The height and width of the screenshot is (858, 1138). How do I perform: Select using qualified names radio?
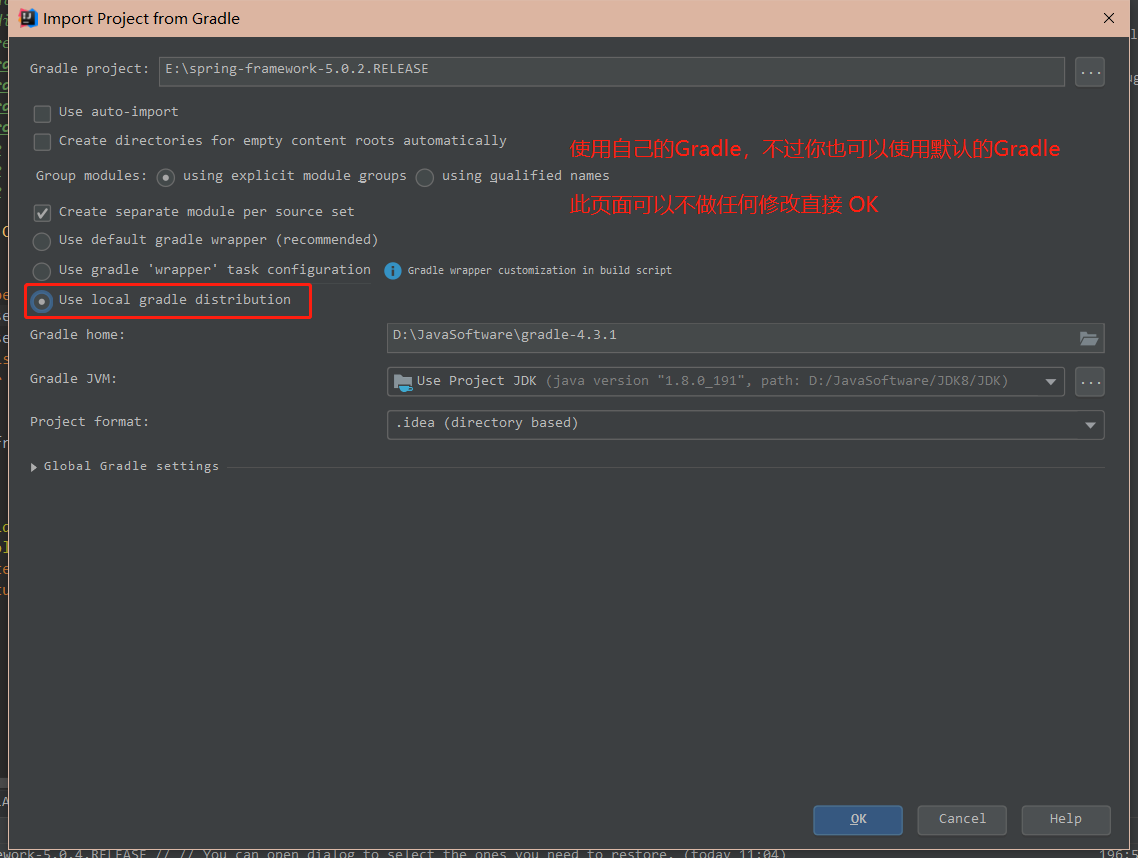point(425,177)
